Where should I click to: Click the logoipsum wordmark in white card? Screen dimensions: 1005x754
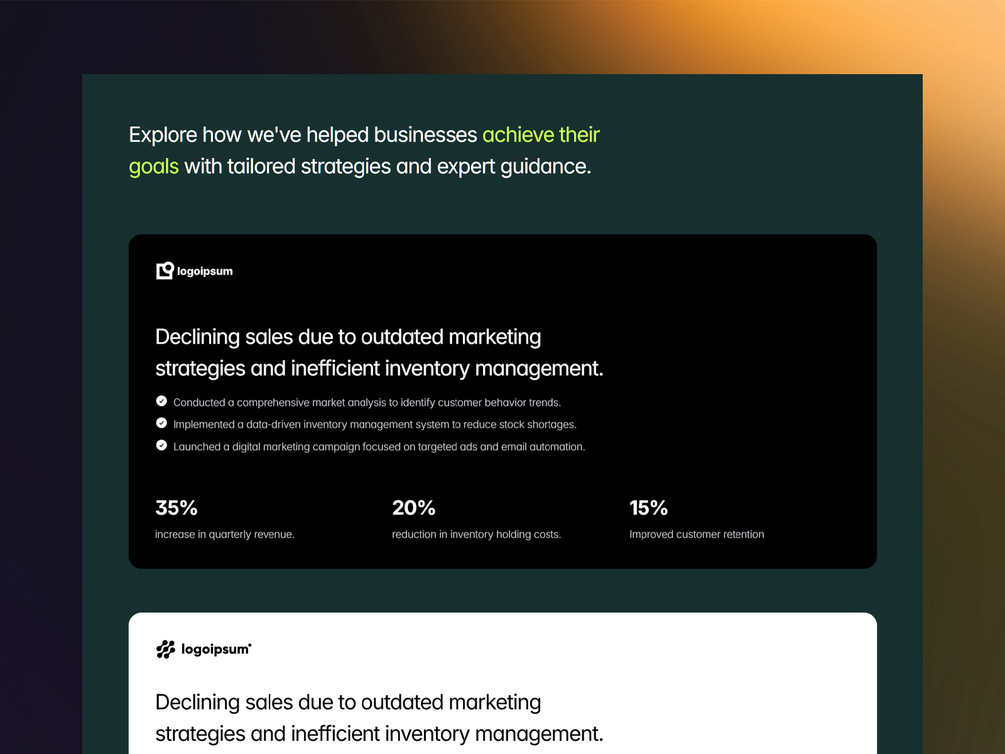pyautogui.click(x=217, y=649)
